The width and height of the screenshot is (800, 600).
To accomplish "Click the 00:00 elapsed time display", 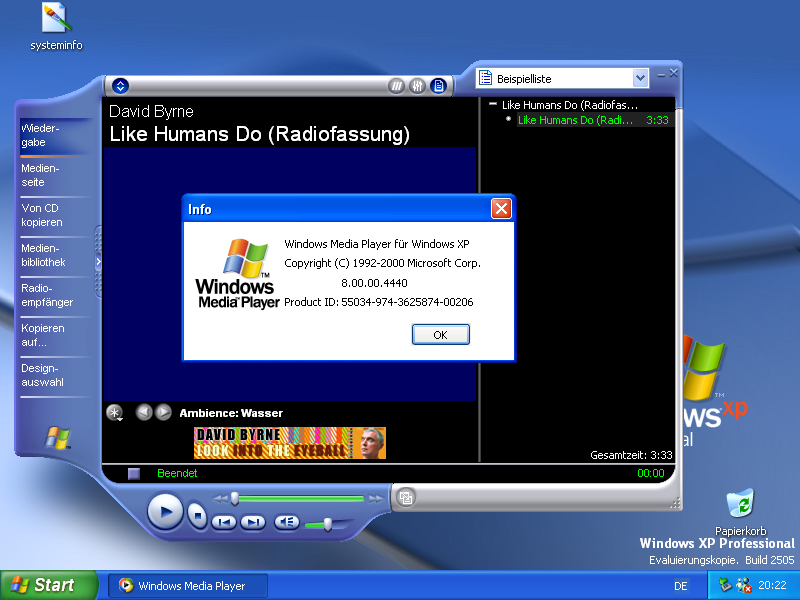I will coord(651,473).
